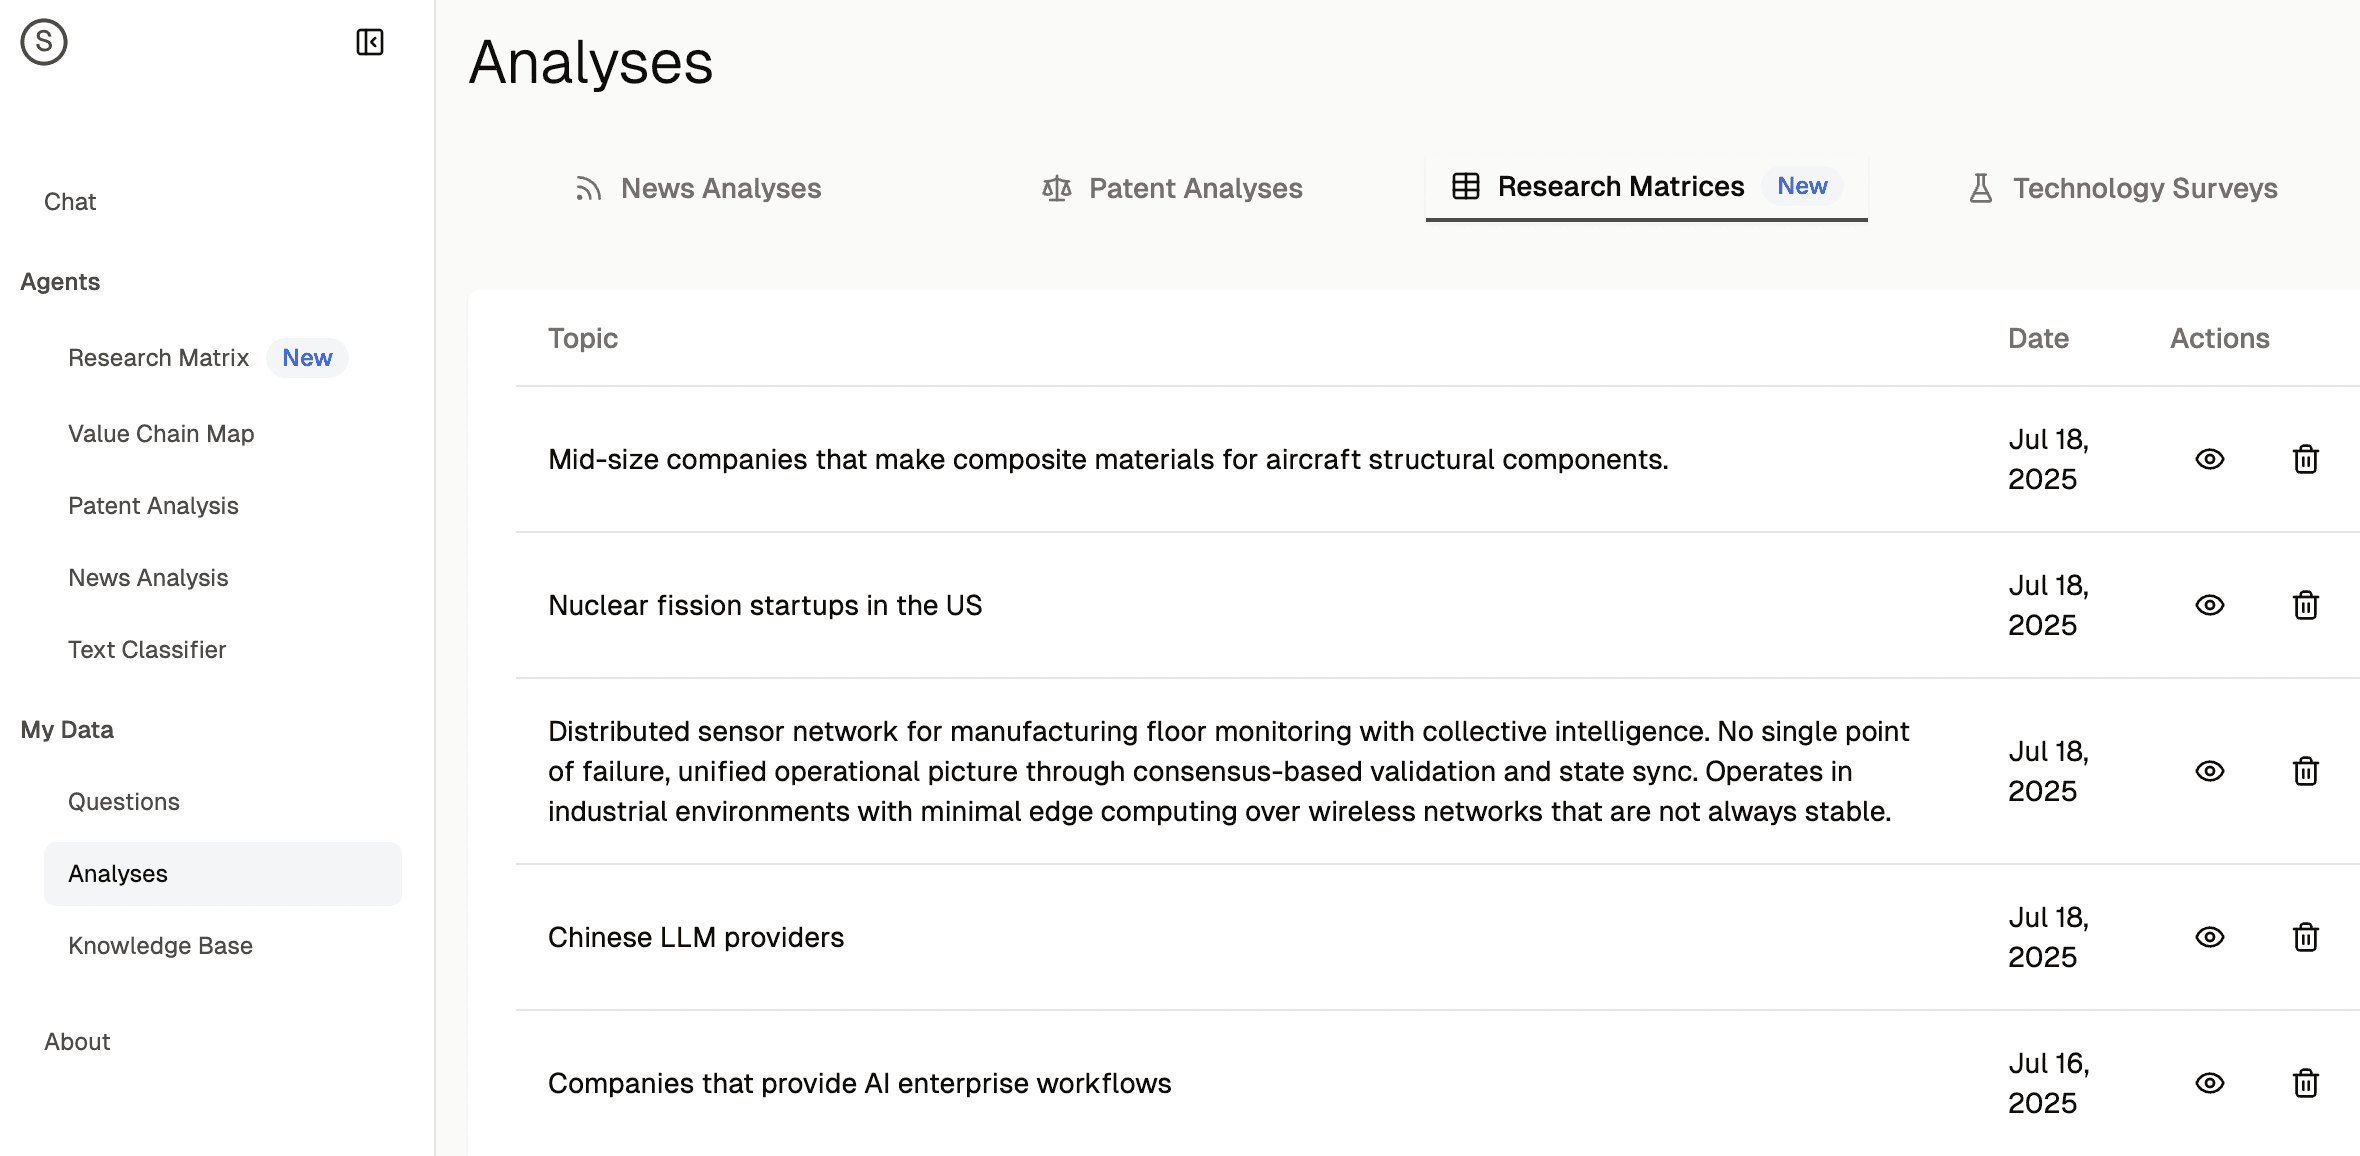Open the Knowledge Base page
This screenshot has height=1156, width=2360.
point(160,946)
